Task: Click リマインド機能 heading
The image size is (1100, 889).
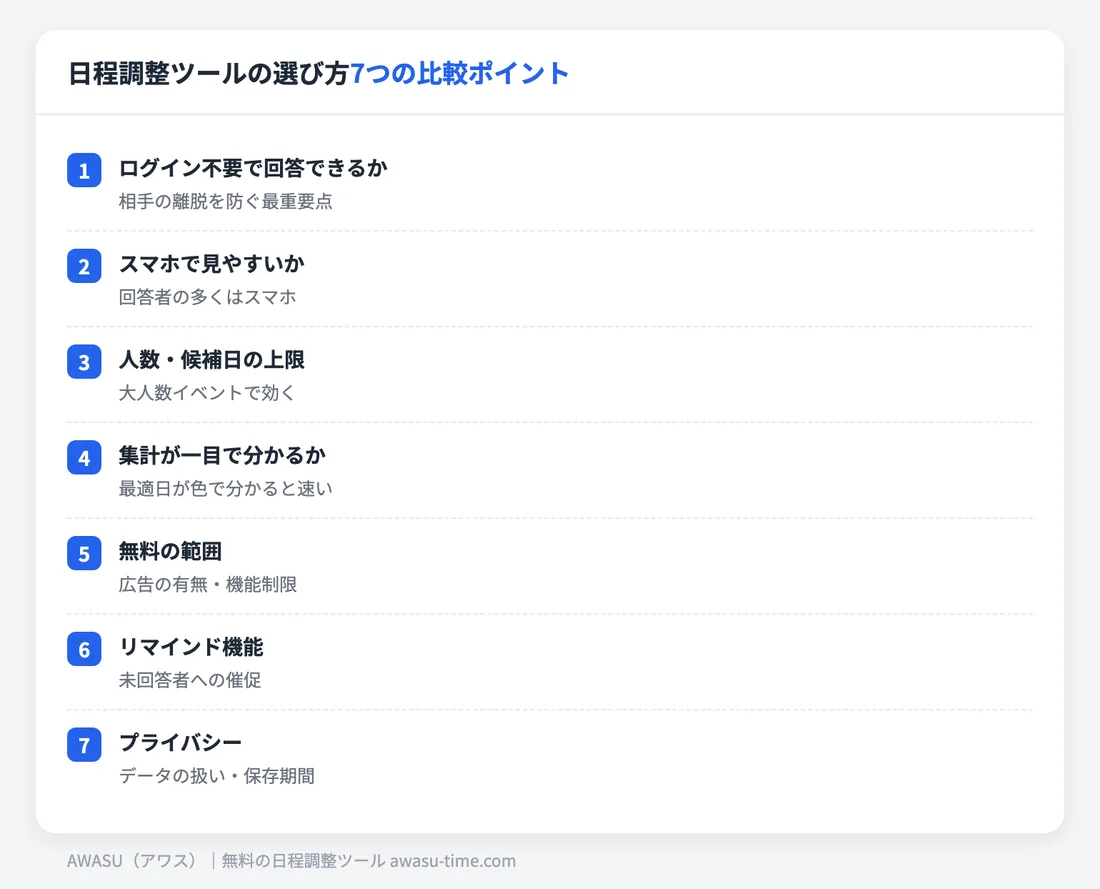Action: (191, 647)
